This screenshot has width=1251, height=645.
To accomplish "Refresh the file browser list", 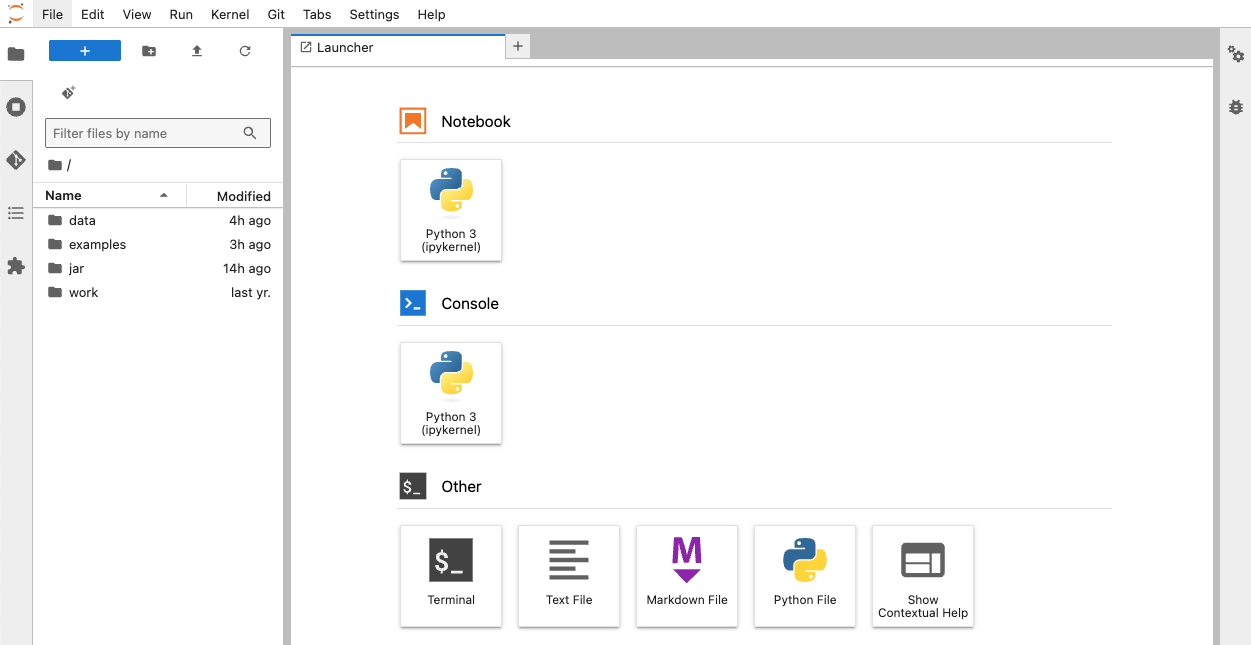I will coord(245,51).
